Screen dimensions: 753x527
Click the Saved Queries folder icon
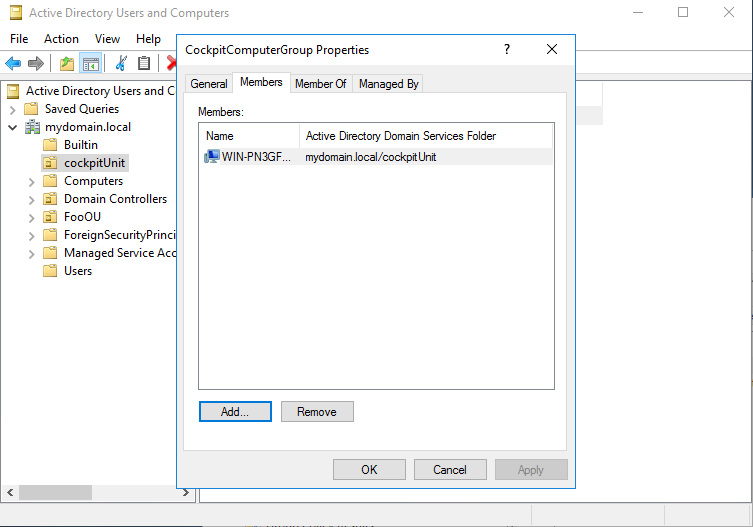(x=31, y=109)
